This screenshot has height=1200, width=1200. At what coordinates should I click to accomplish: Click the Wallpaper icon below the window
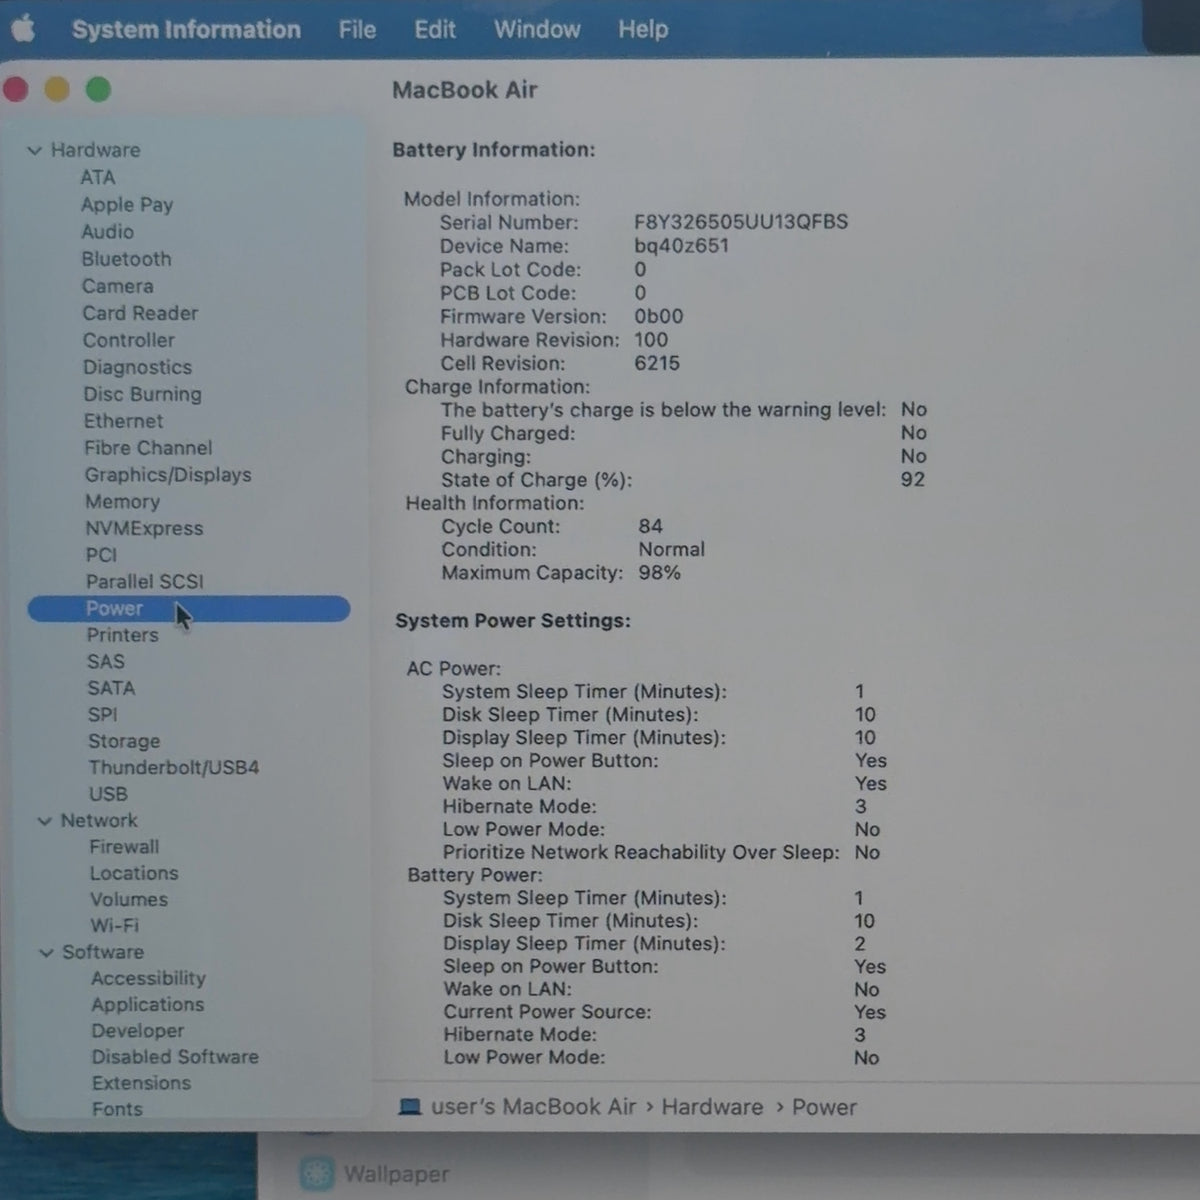[317, 1174]
